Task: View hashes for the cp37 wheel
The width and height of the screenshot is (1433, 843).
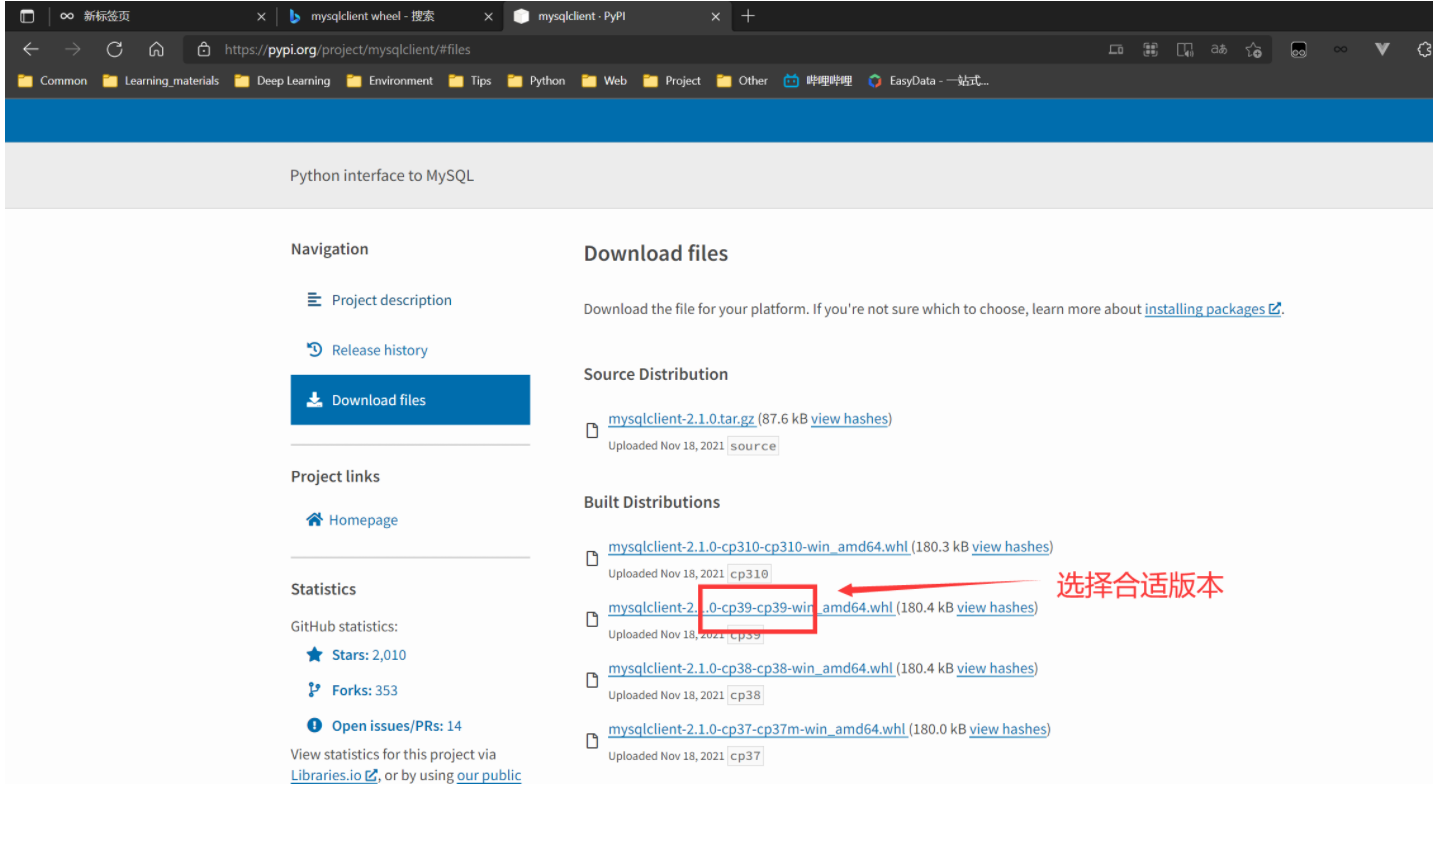Action: point(1008,730)
